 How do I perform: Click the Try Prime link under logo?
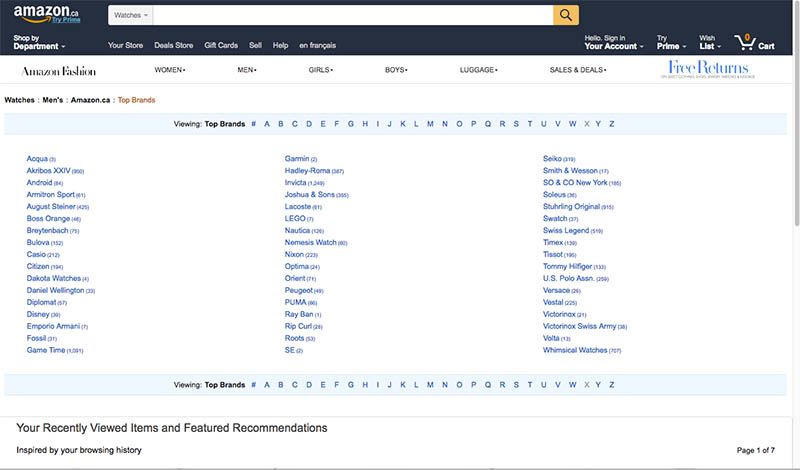click(66, 19)
